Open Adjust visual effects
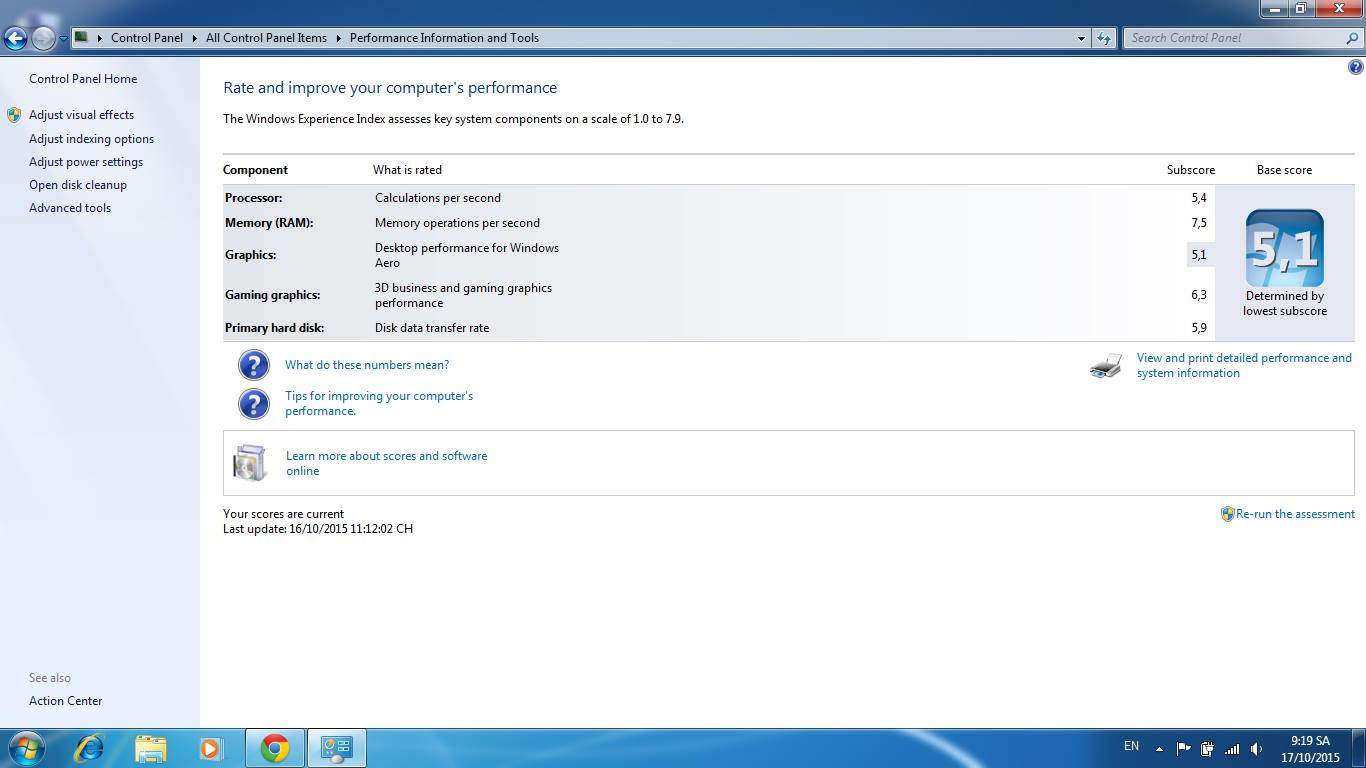Viewport: 1366px width, 768px height. (x=81, y=115)
